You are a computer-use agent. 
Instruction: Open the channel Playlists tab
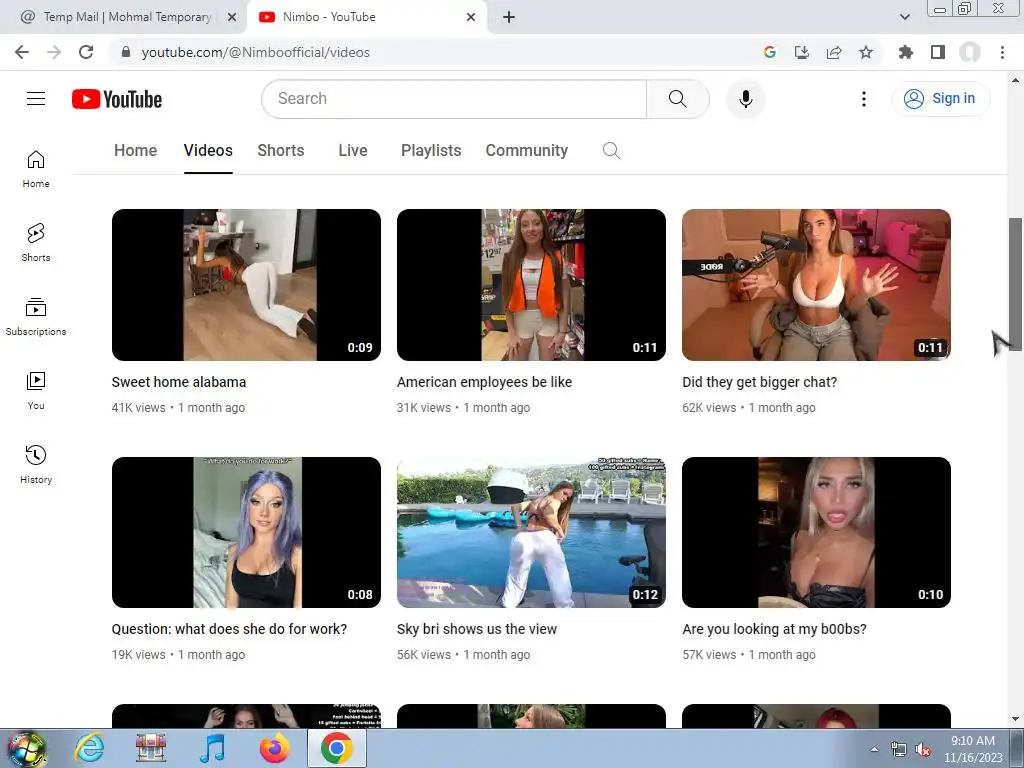click(x=431, y=151)
